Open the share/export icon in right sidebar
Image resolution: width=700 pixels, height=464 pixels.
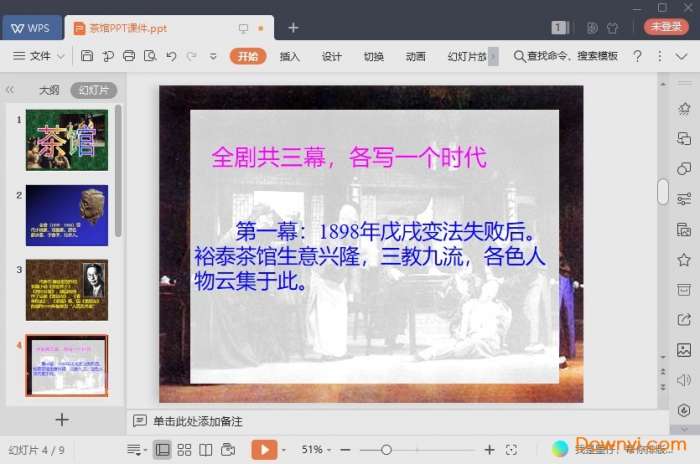(684, 320)
